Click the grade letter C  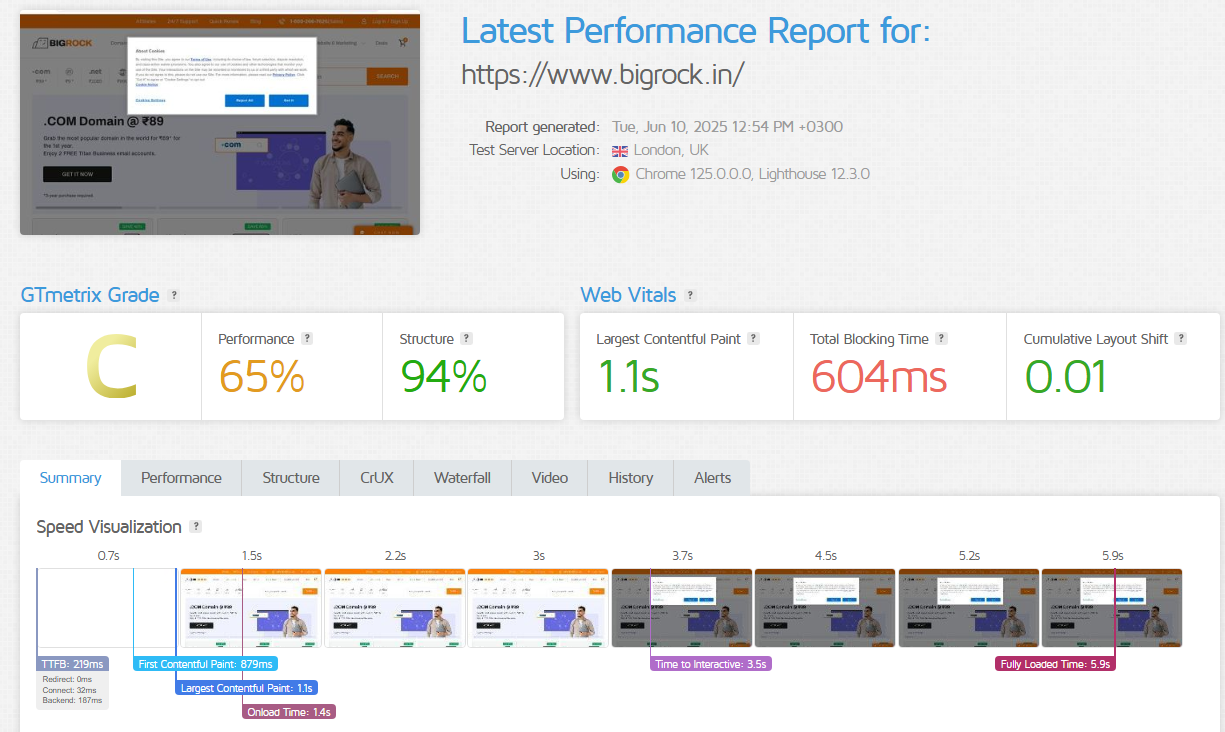pos(110,366)
